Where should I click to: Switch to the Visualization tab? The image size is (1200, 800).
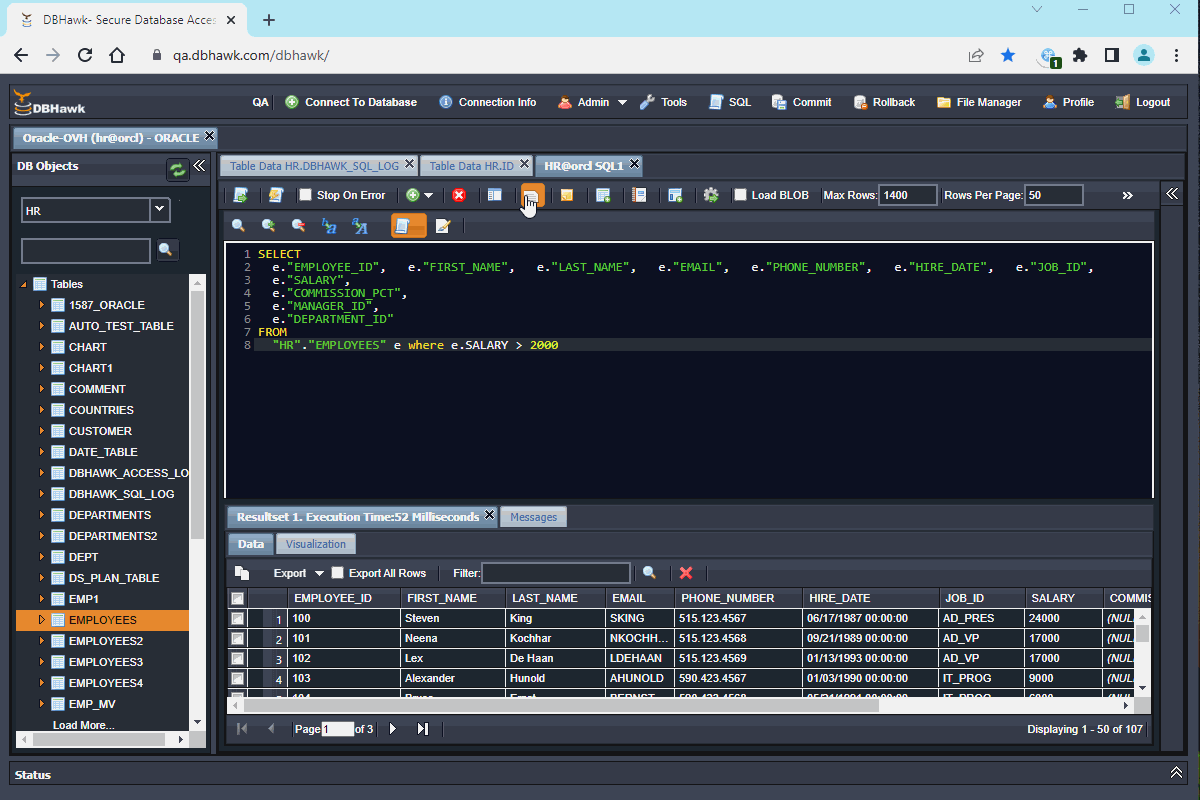[316, 544]
